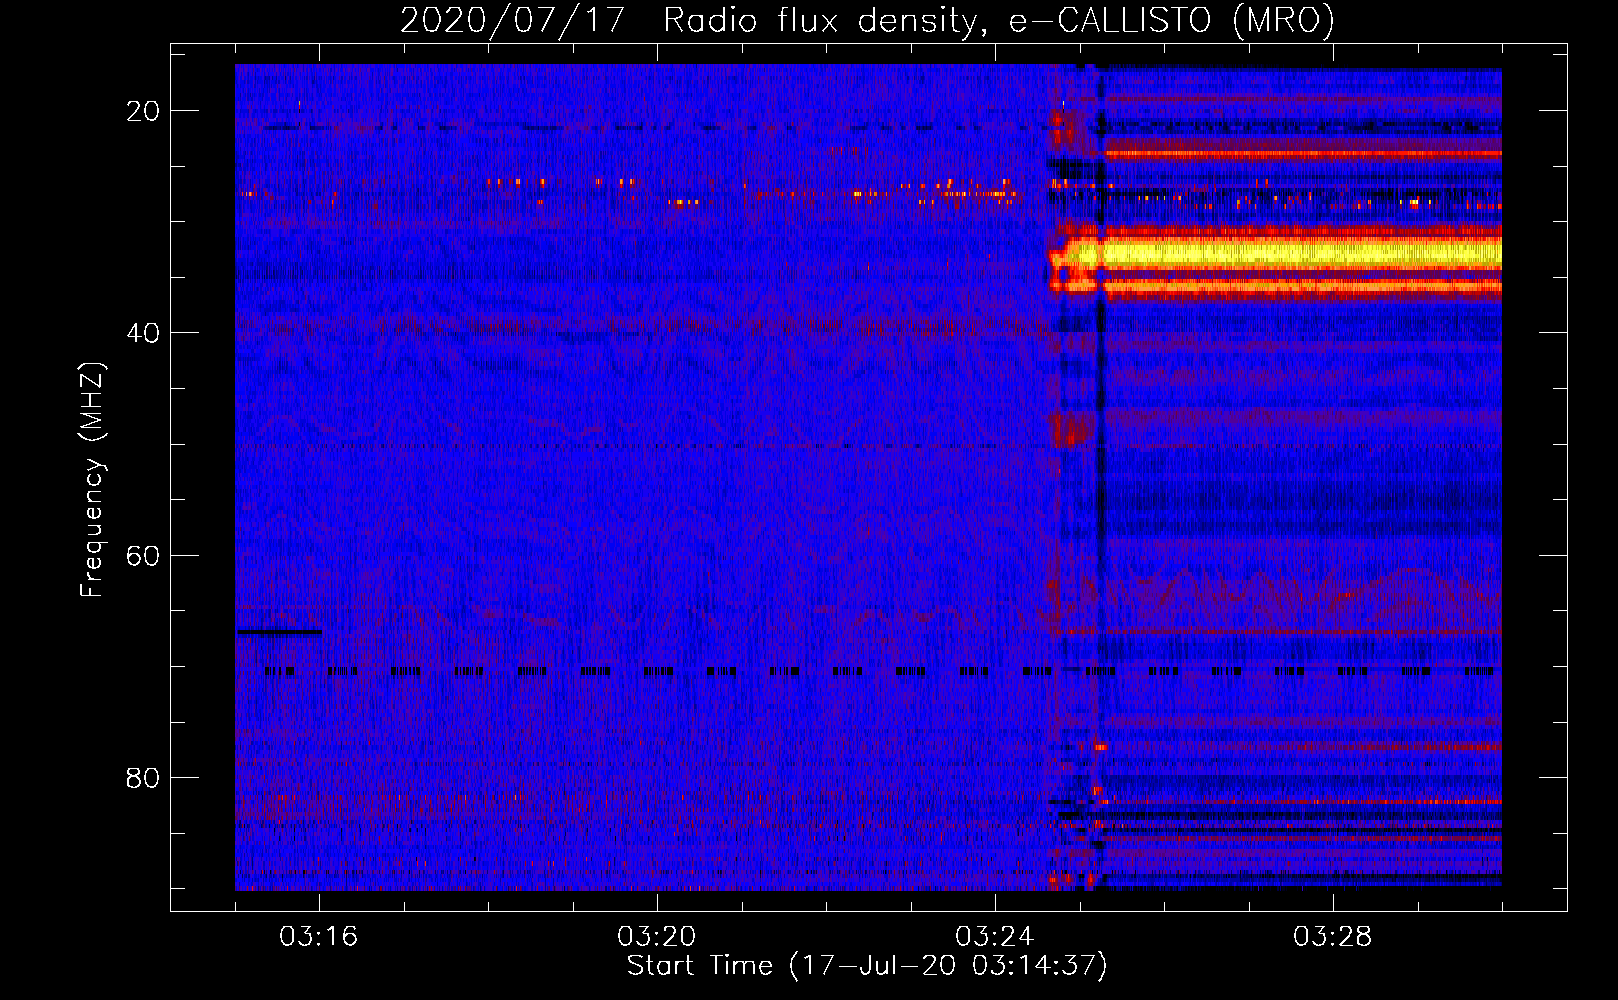
Task: Click the red patch near 49 MHz at burst onset
Action: [1075, 430]
